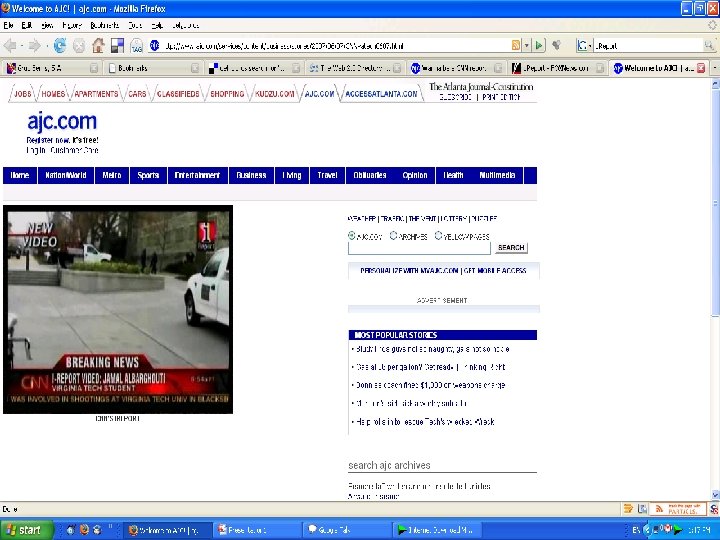Click the red S icon in status bar
The height and width of the screenshot is (540, 720).
[714, 509]
